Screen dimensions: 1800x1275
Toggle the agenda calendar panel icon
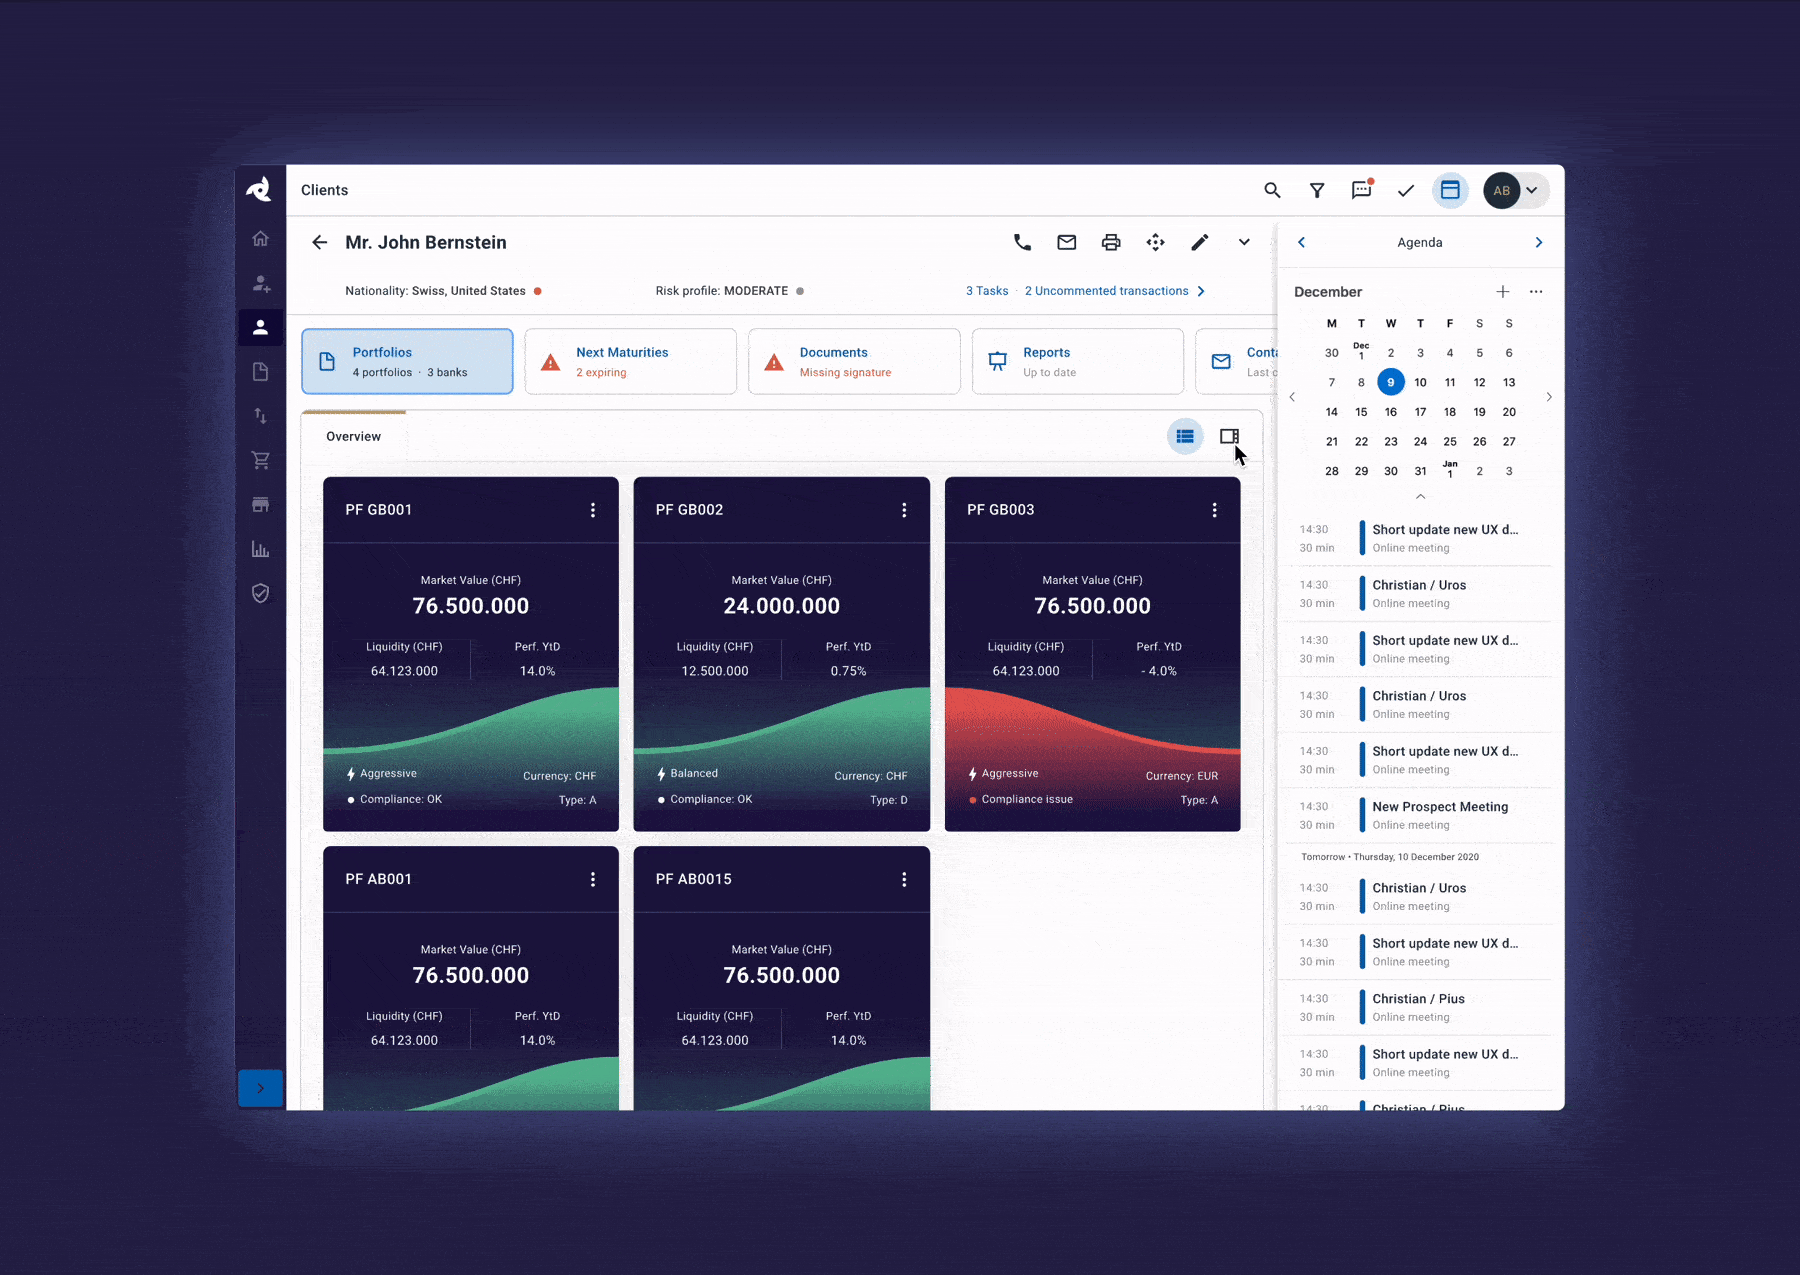[x=1450, y=190]
